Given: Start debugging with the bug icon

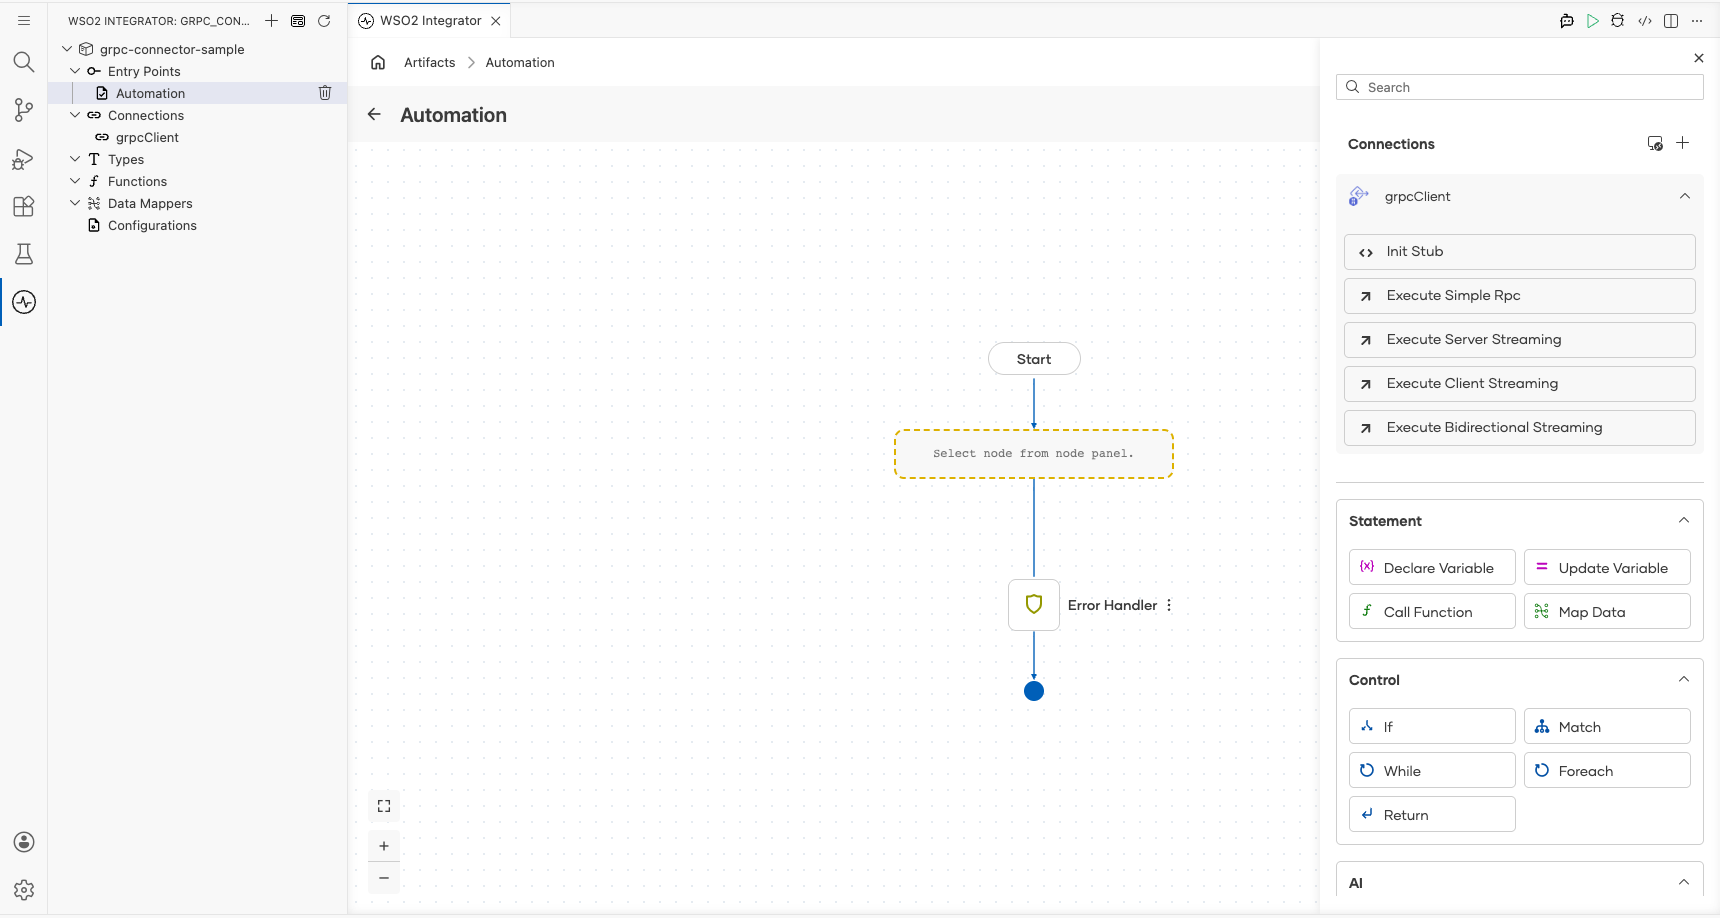Looking at the screenshot, I should 1618,20.
